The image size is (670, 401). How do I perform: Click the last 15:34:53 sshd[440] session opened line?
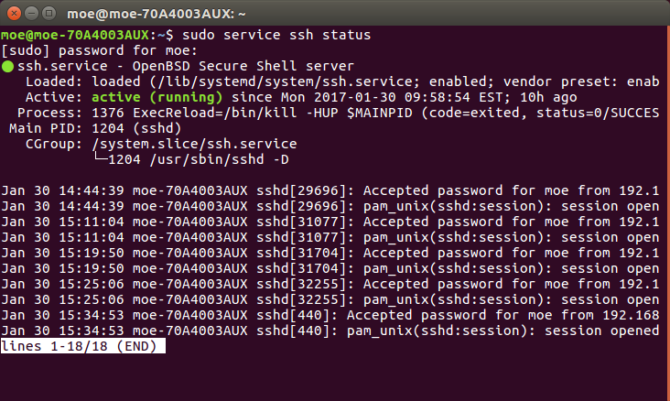pos(330,330)
